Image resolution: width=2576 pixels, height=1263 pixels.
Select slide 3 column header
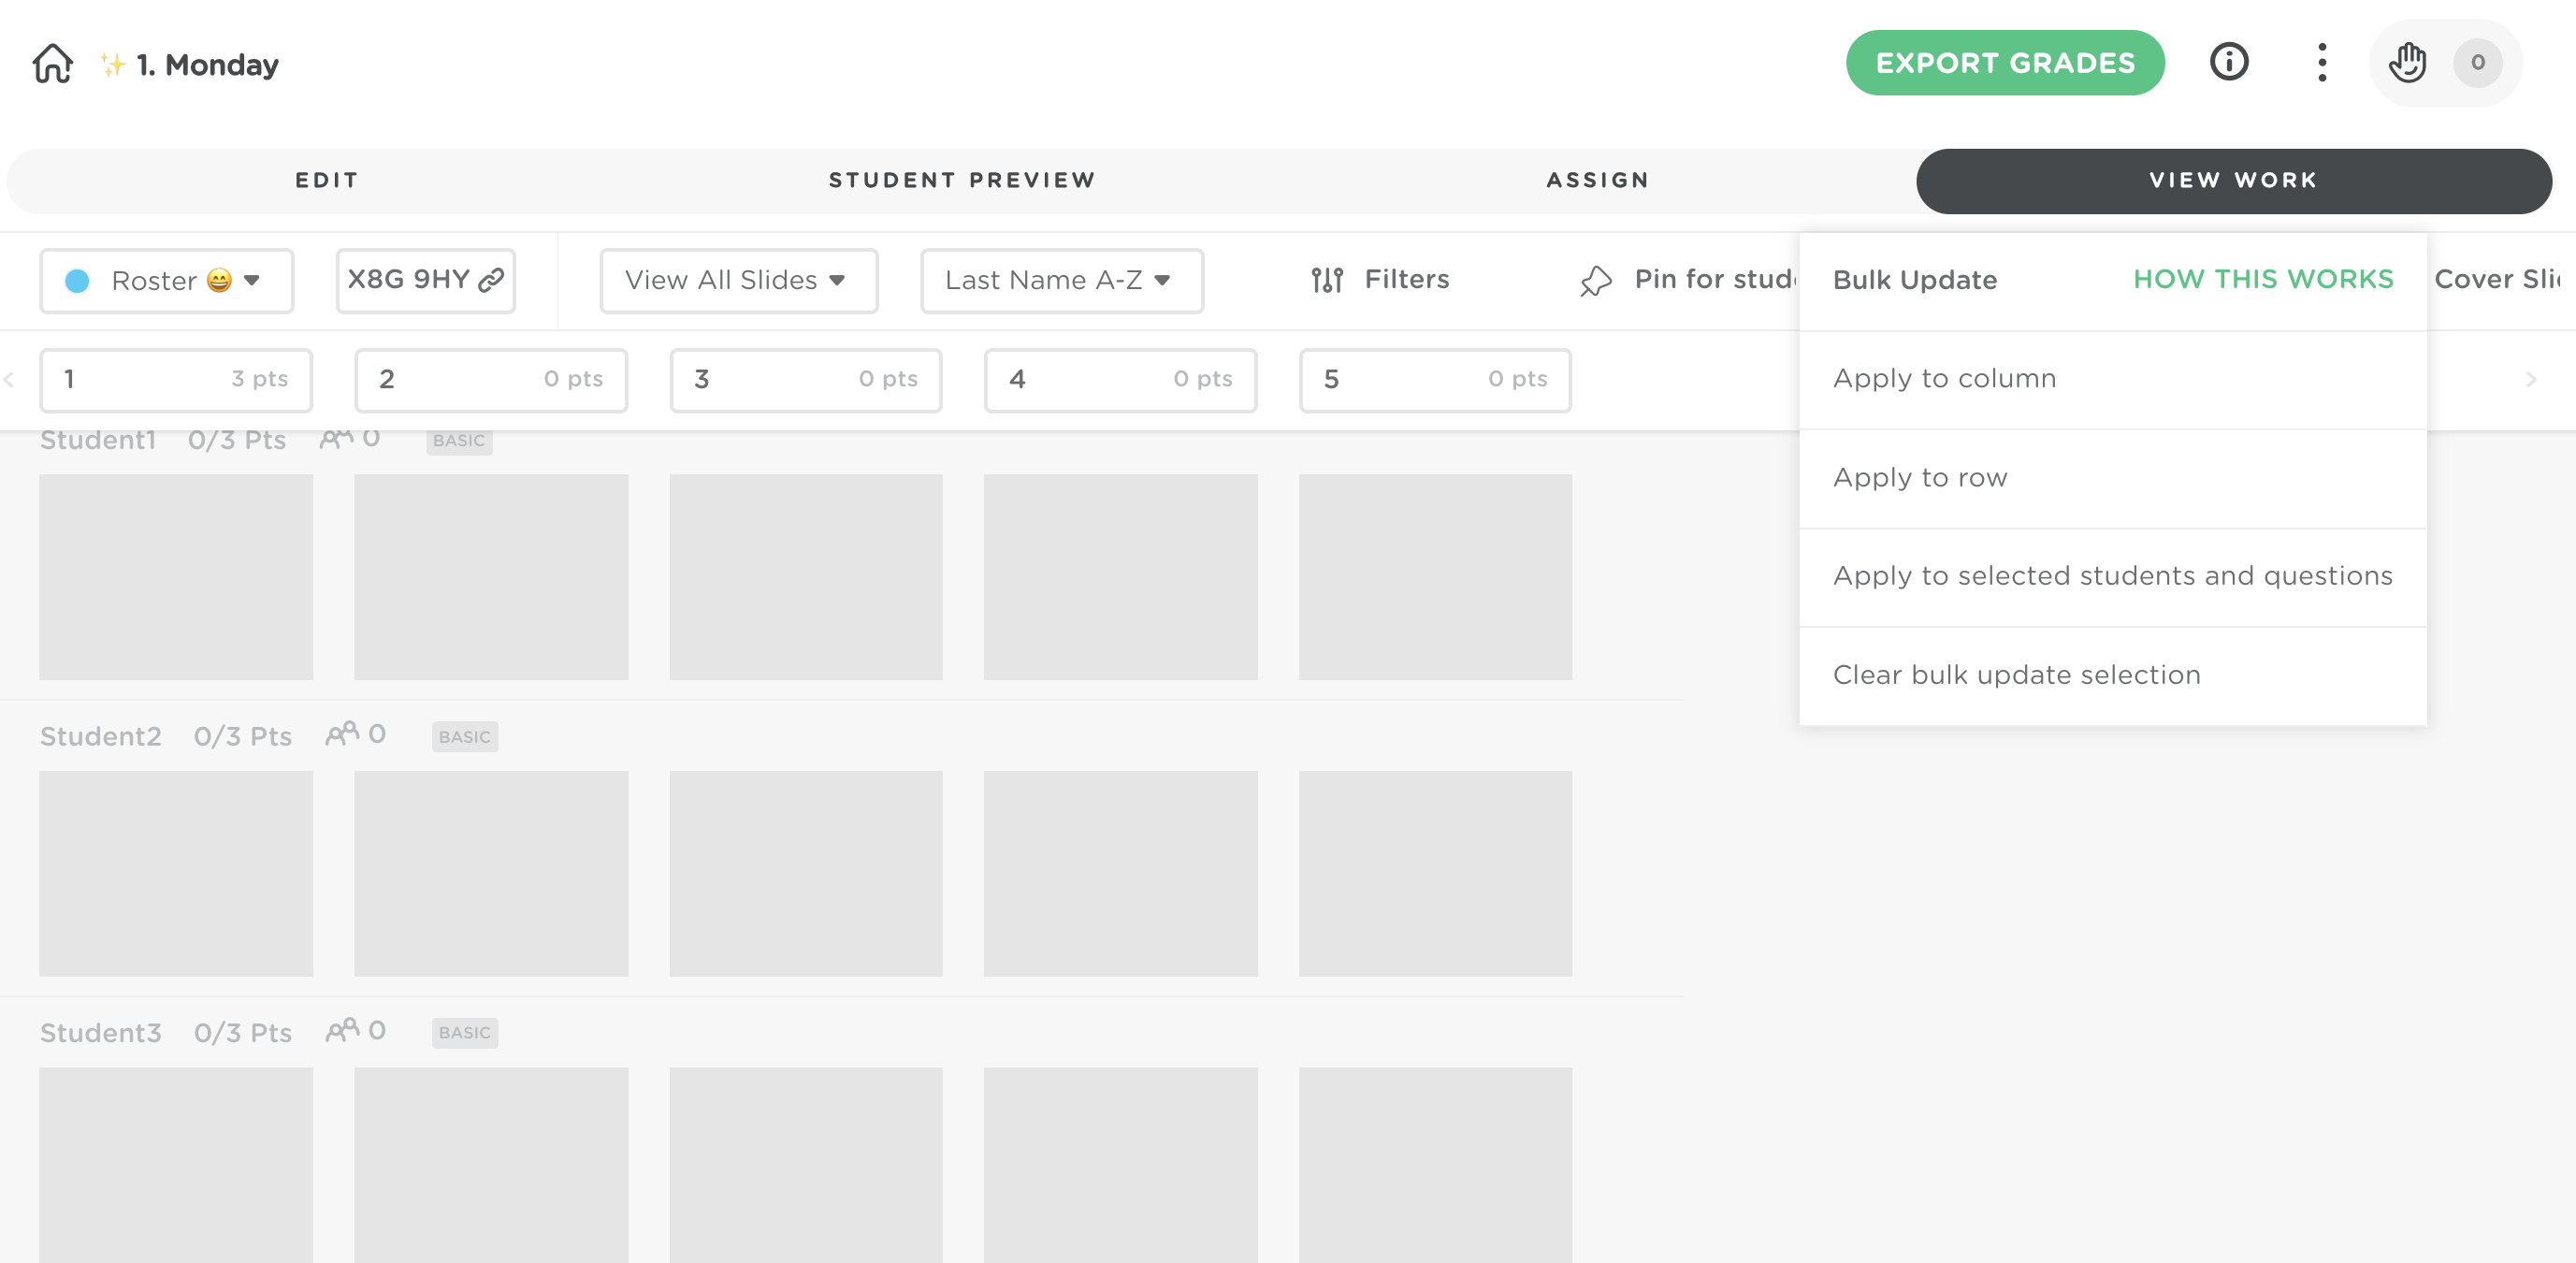805,379
